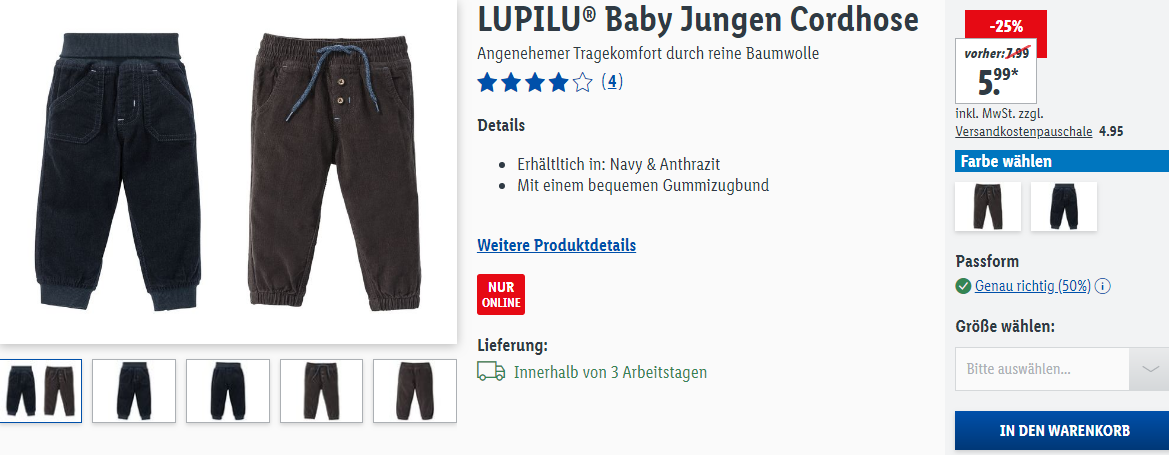Select the navy color swatch

pyautogui.click(x=1064, y=206)
